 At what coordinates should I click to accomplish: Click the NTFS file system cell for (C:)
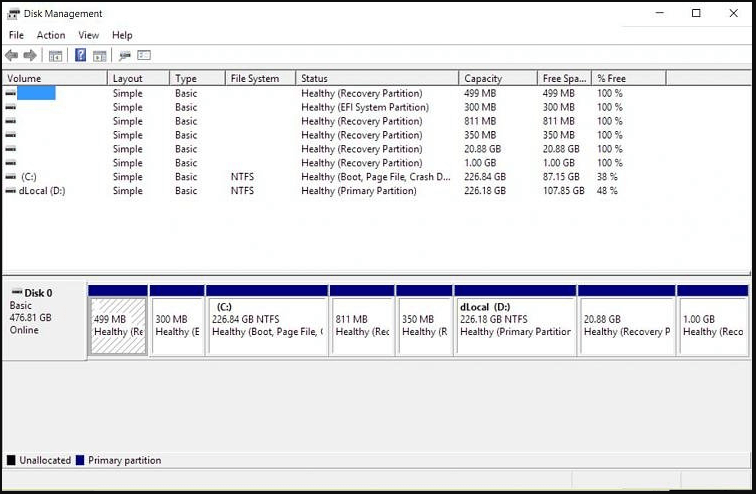pos(242,177)
